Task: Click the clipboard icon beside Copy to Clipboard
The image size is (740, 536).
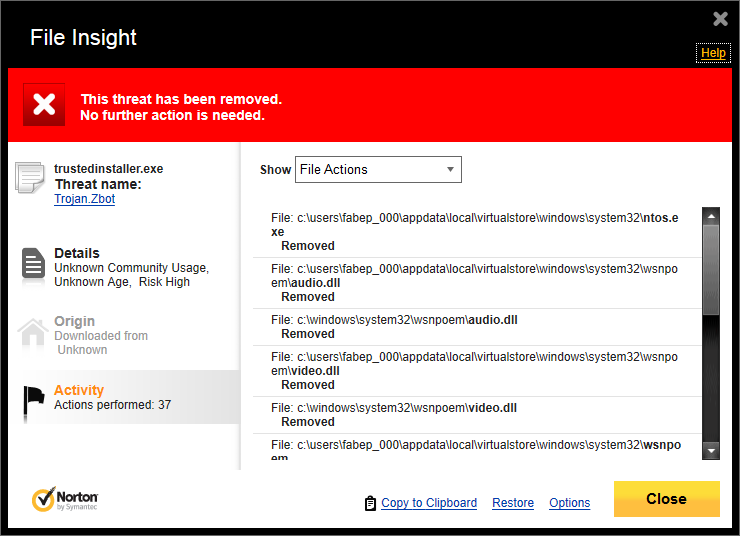Action: (370, 503)
